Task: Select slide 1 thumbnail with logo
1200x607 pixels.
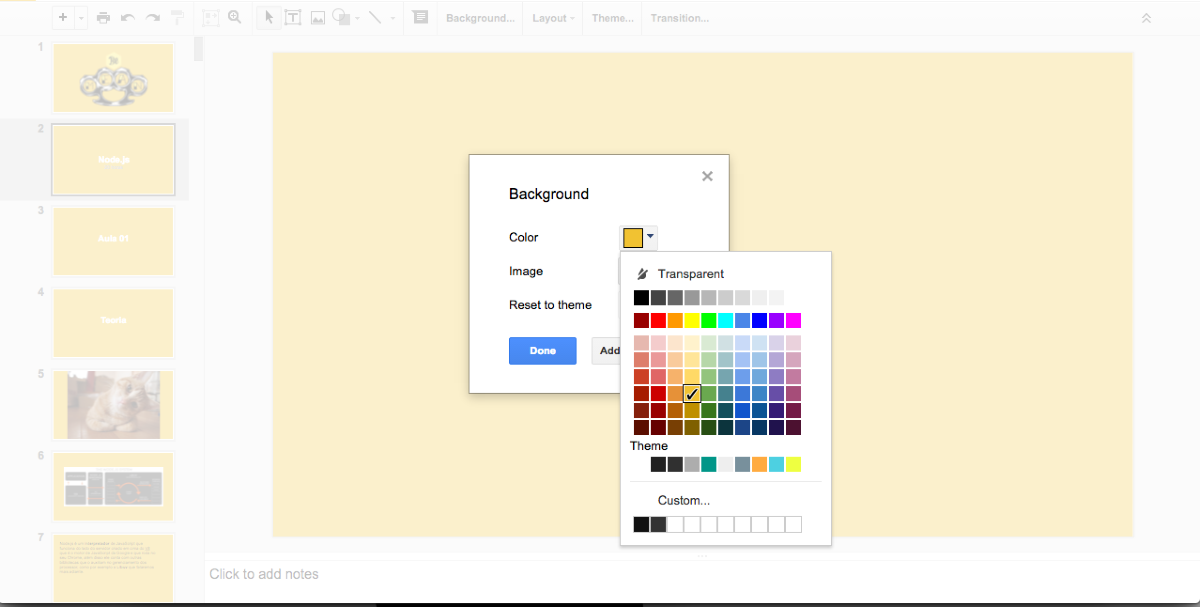Action: tap(113, 78)
